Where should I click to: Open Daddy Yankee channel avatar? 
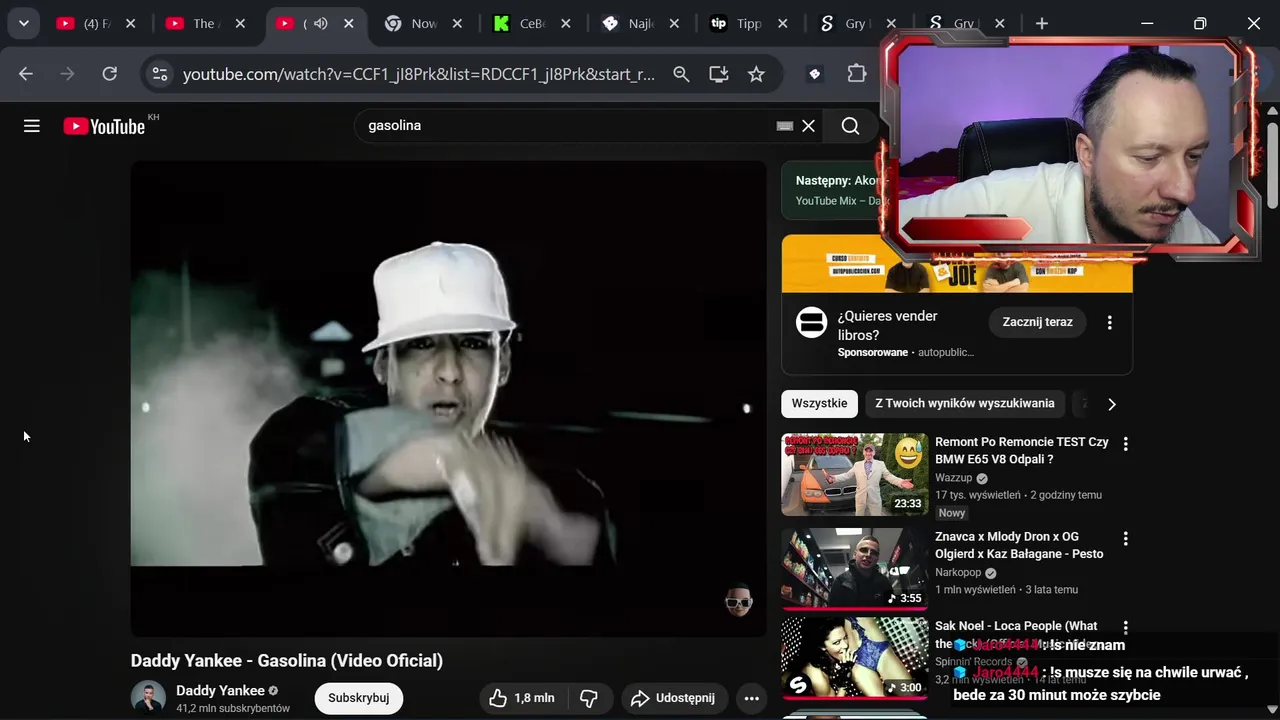(148, 698)
